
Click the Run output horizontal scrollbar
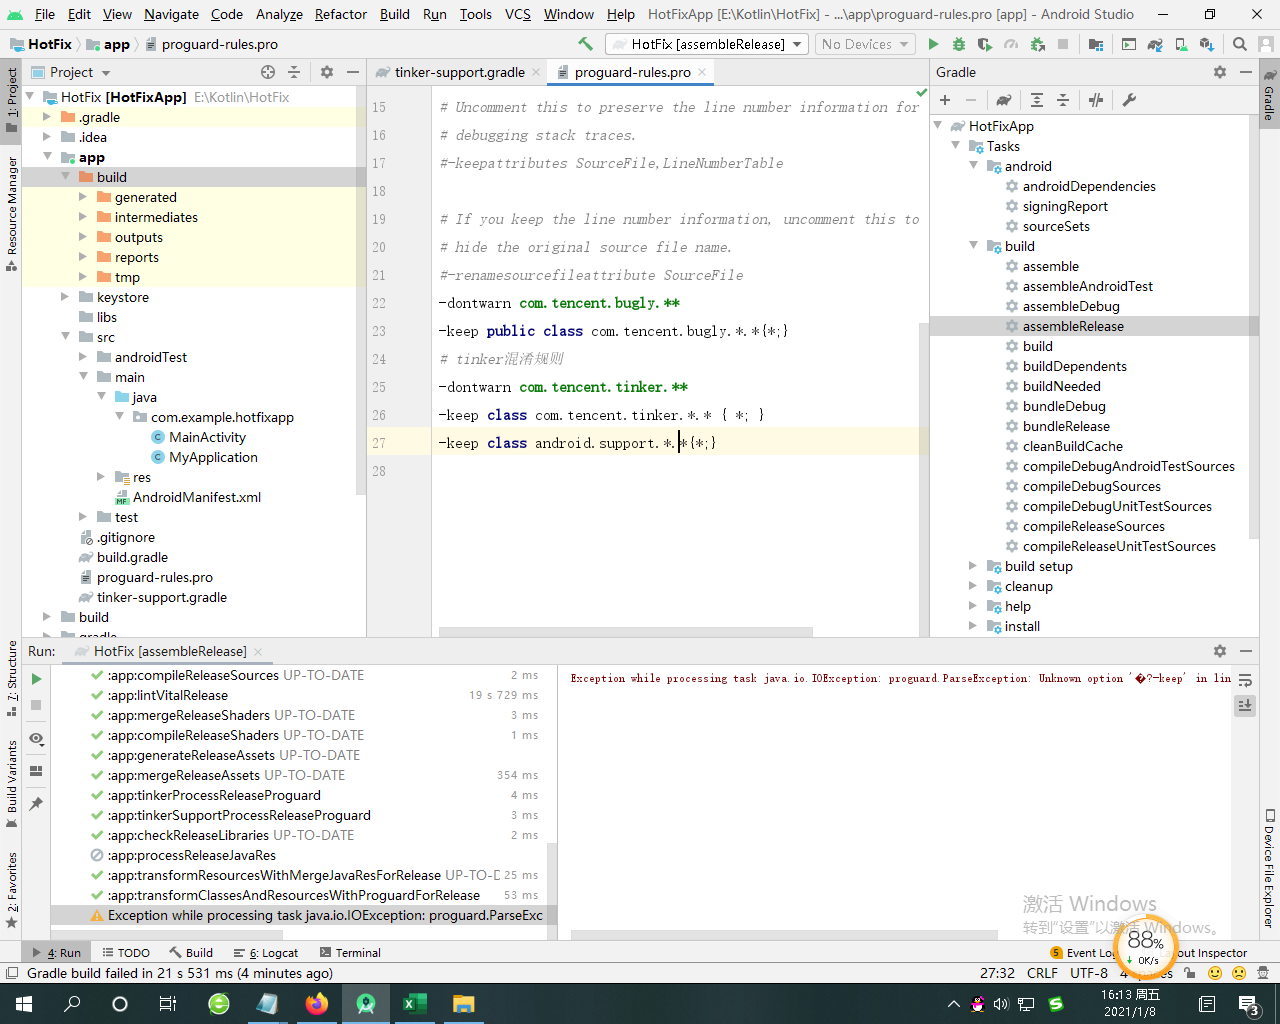point(785,935)
